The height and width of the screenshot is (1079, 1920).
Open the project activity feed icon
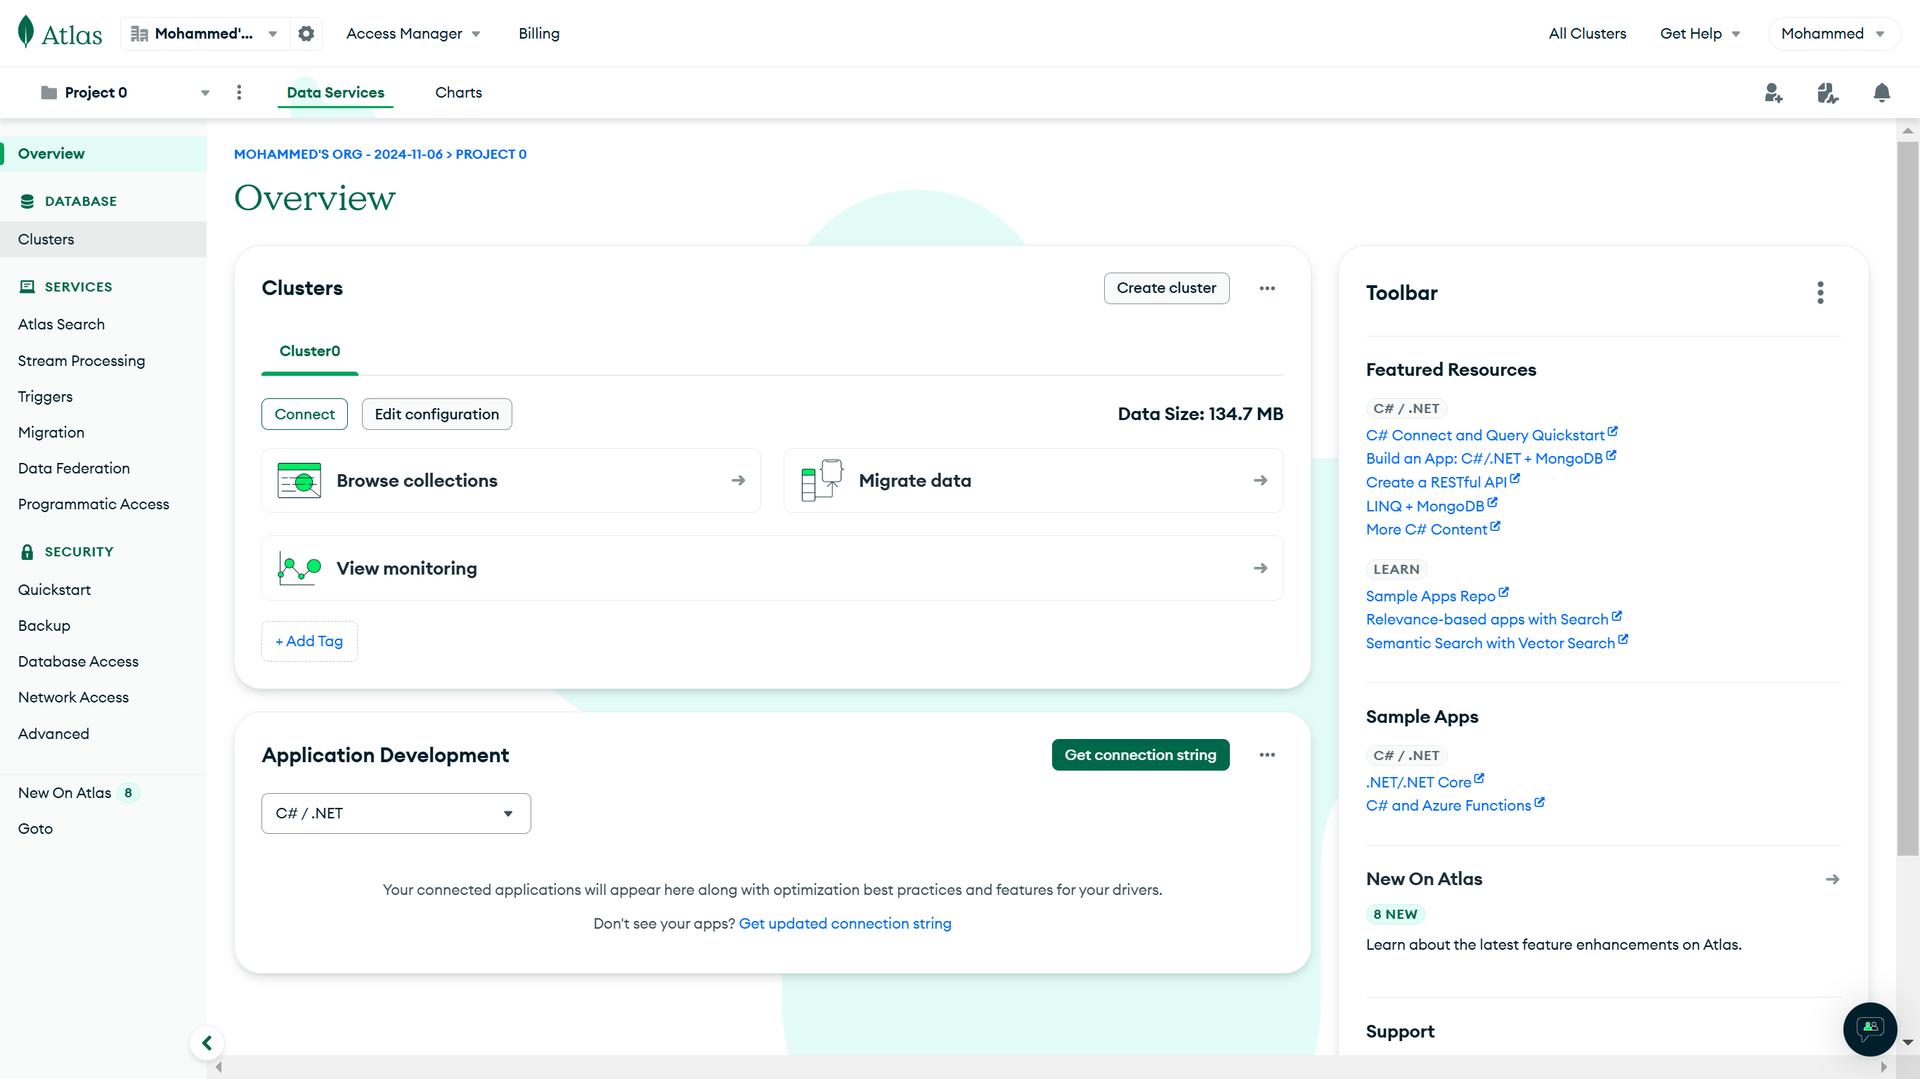point(1827,92)
